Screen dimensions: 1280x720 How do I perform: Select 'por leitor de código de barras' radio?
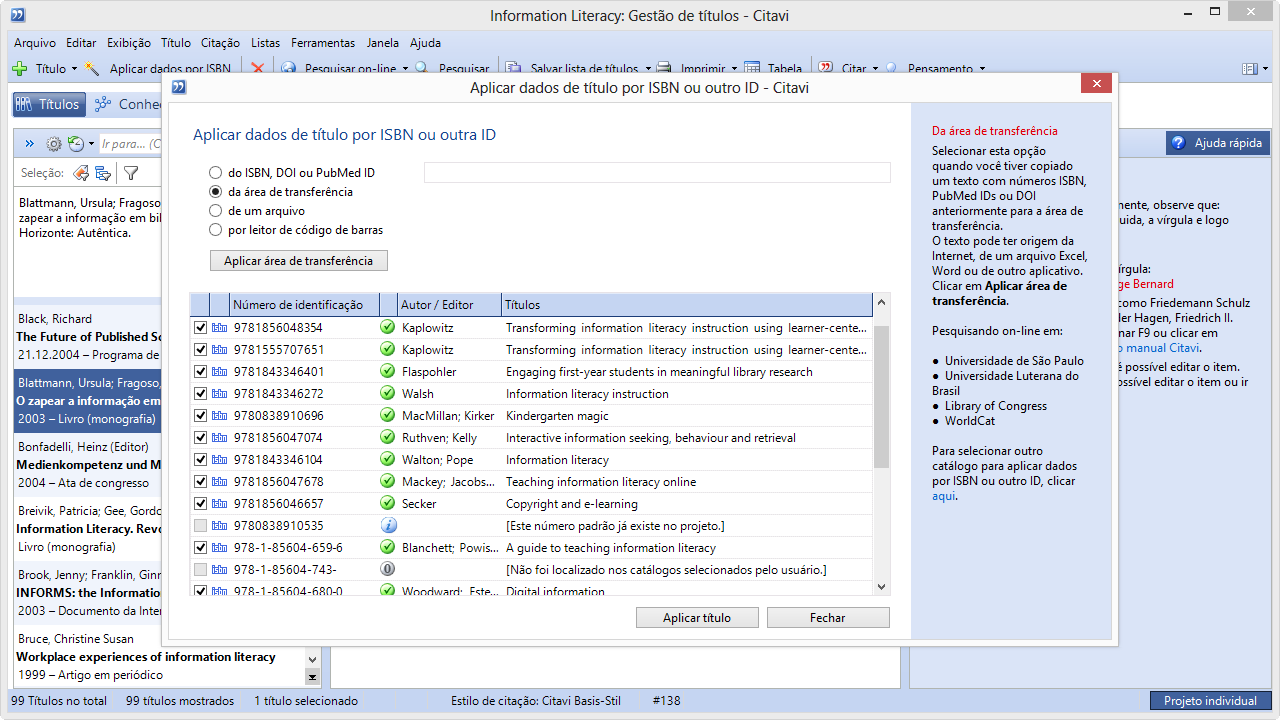pos(215,230)
